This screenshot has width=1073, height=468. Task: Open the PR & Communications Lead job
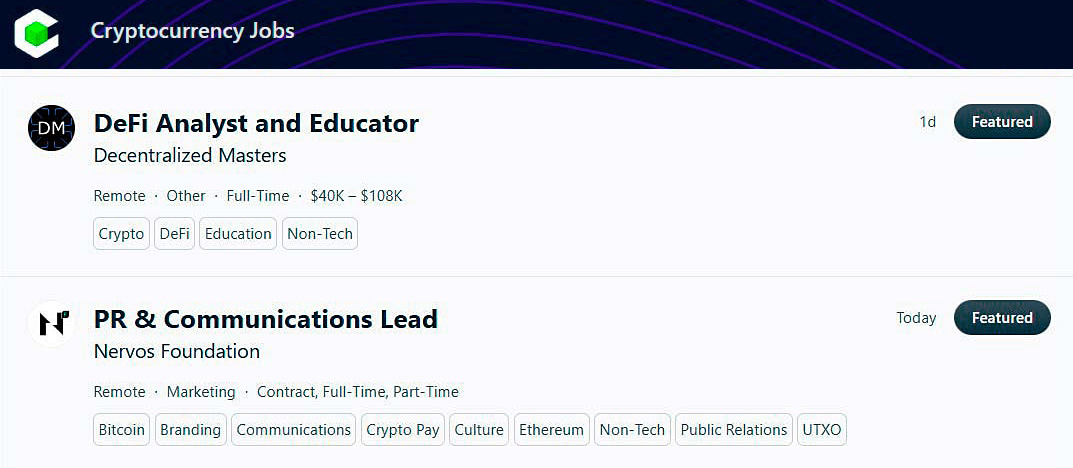265,319
